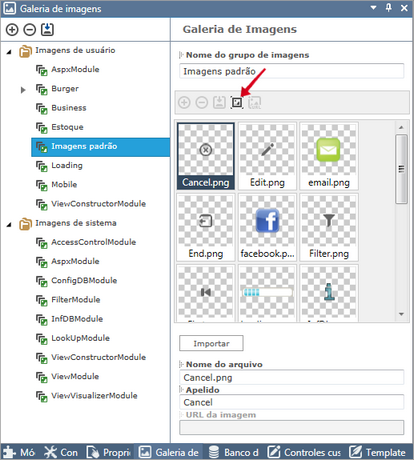Click the resize image icon marked by arrow

pos(237,102)
